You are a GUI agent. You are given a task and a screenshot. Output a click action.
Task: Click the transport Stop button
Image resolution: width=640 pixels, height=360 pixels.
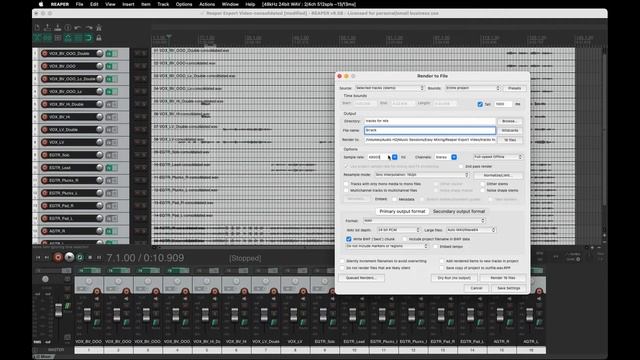tap(90, 258)
